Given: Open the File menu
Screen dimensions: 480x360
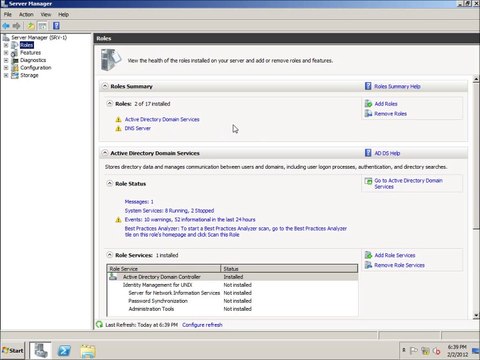Looking at the screenshot, I should point(8,14).
